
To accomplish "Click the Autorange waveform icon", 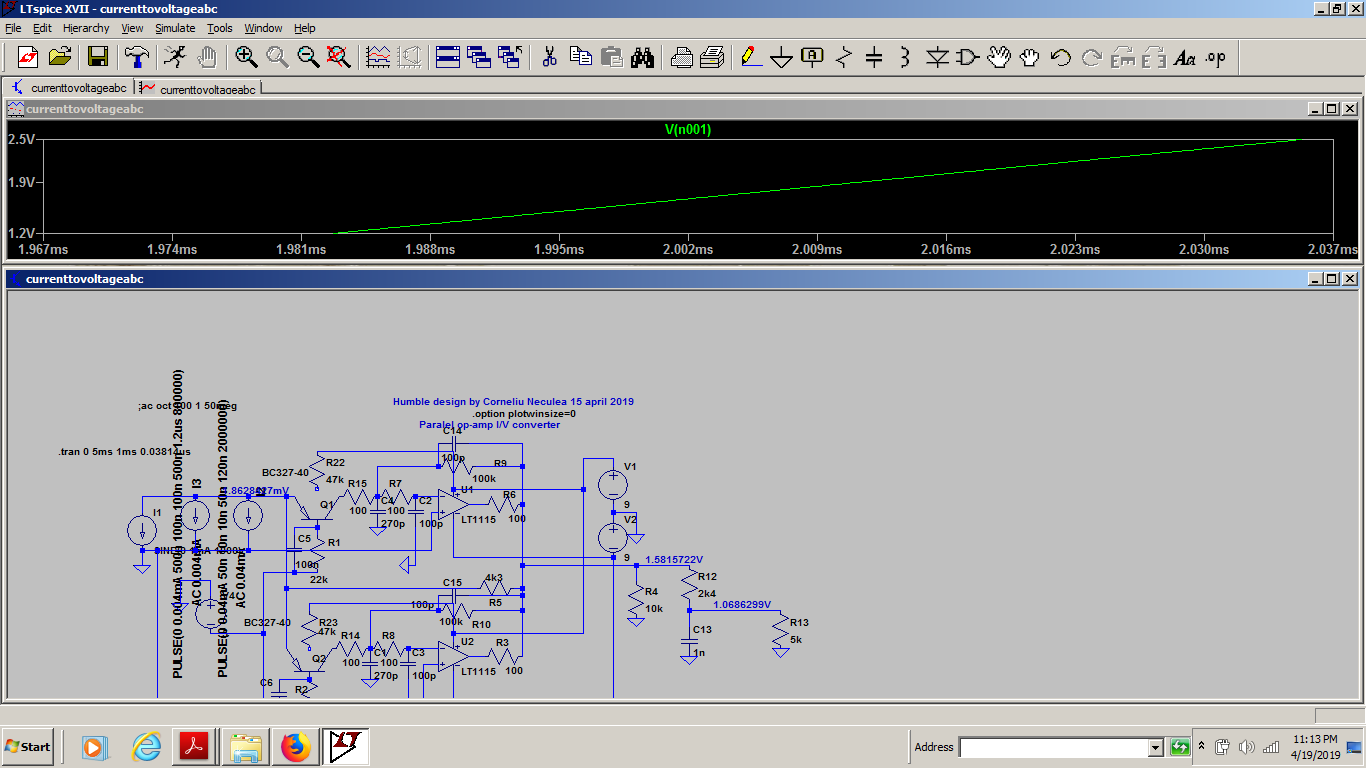I will click(x=378, y=57).
